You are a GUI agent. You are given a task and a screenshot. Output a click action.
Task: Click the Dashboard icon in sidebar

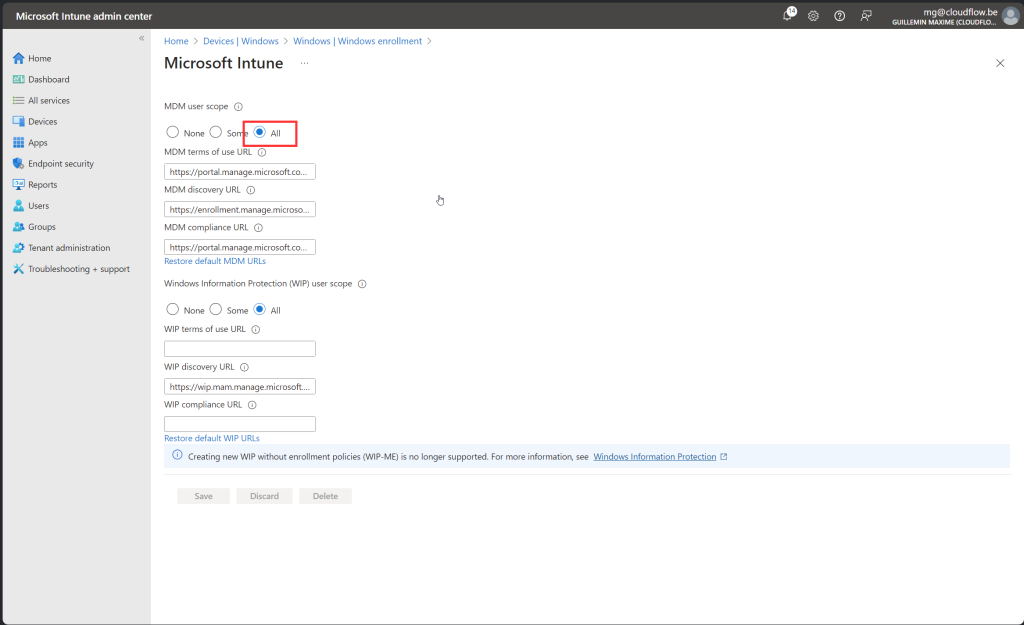(x=18, y=79)
